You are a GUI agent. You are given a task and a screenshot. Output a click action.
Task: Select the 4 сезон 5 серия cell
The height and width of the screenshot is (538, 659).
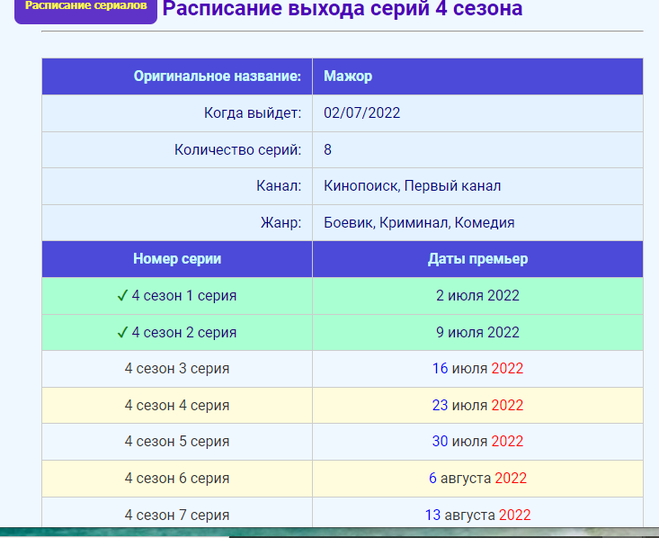[177, 442]
